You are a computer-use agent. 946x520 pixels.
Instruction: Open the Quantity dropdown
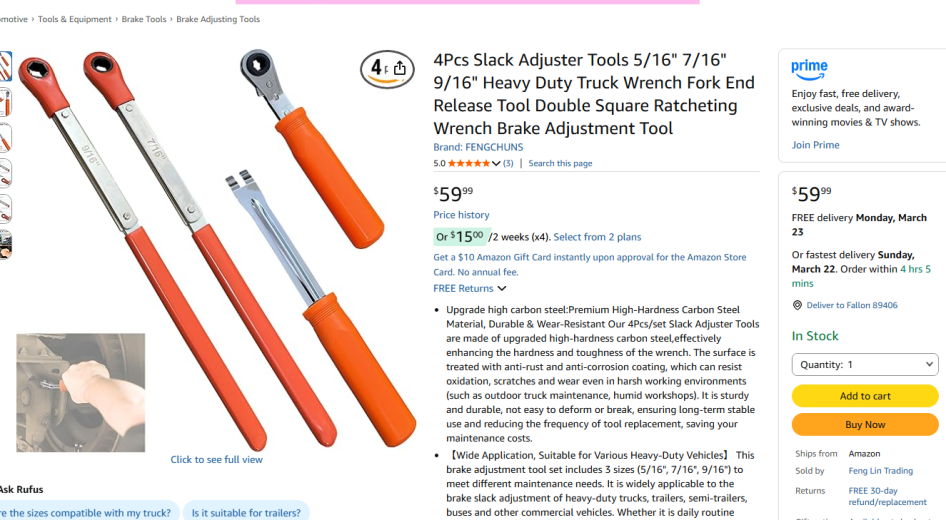pos(865,364)
